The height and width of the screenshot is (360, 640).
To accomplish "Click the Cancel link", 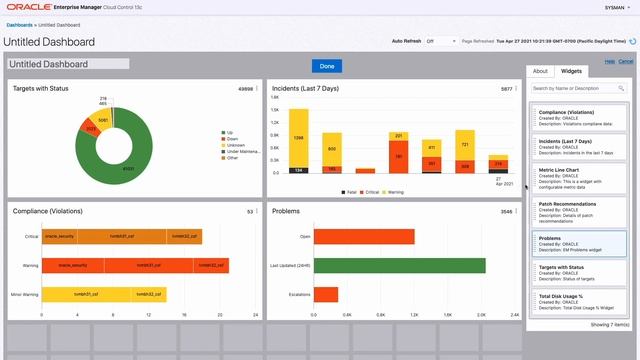I will coord(625,61).
